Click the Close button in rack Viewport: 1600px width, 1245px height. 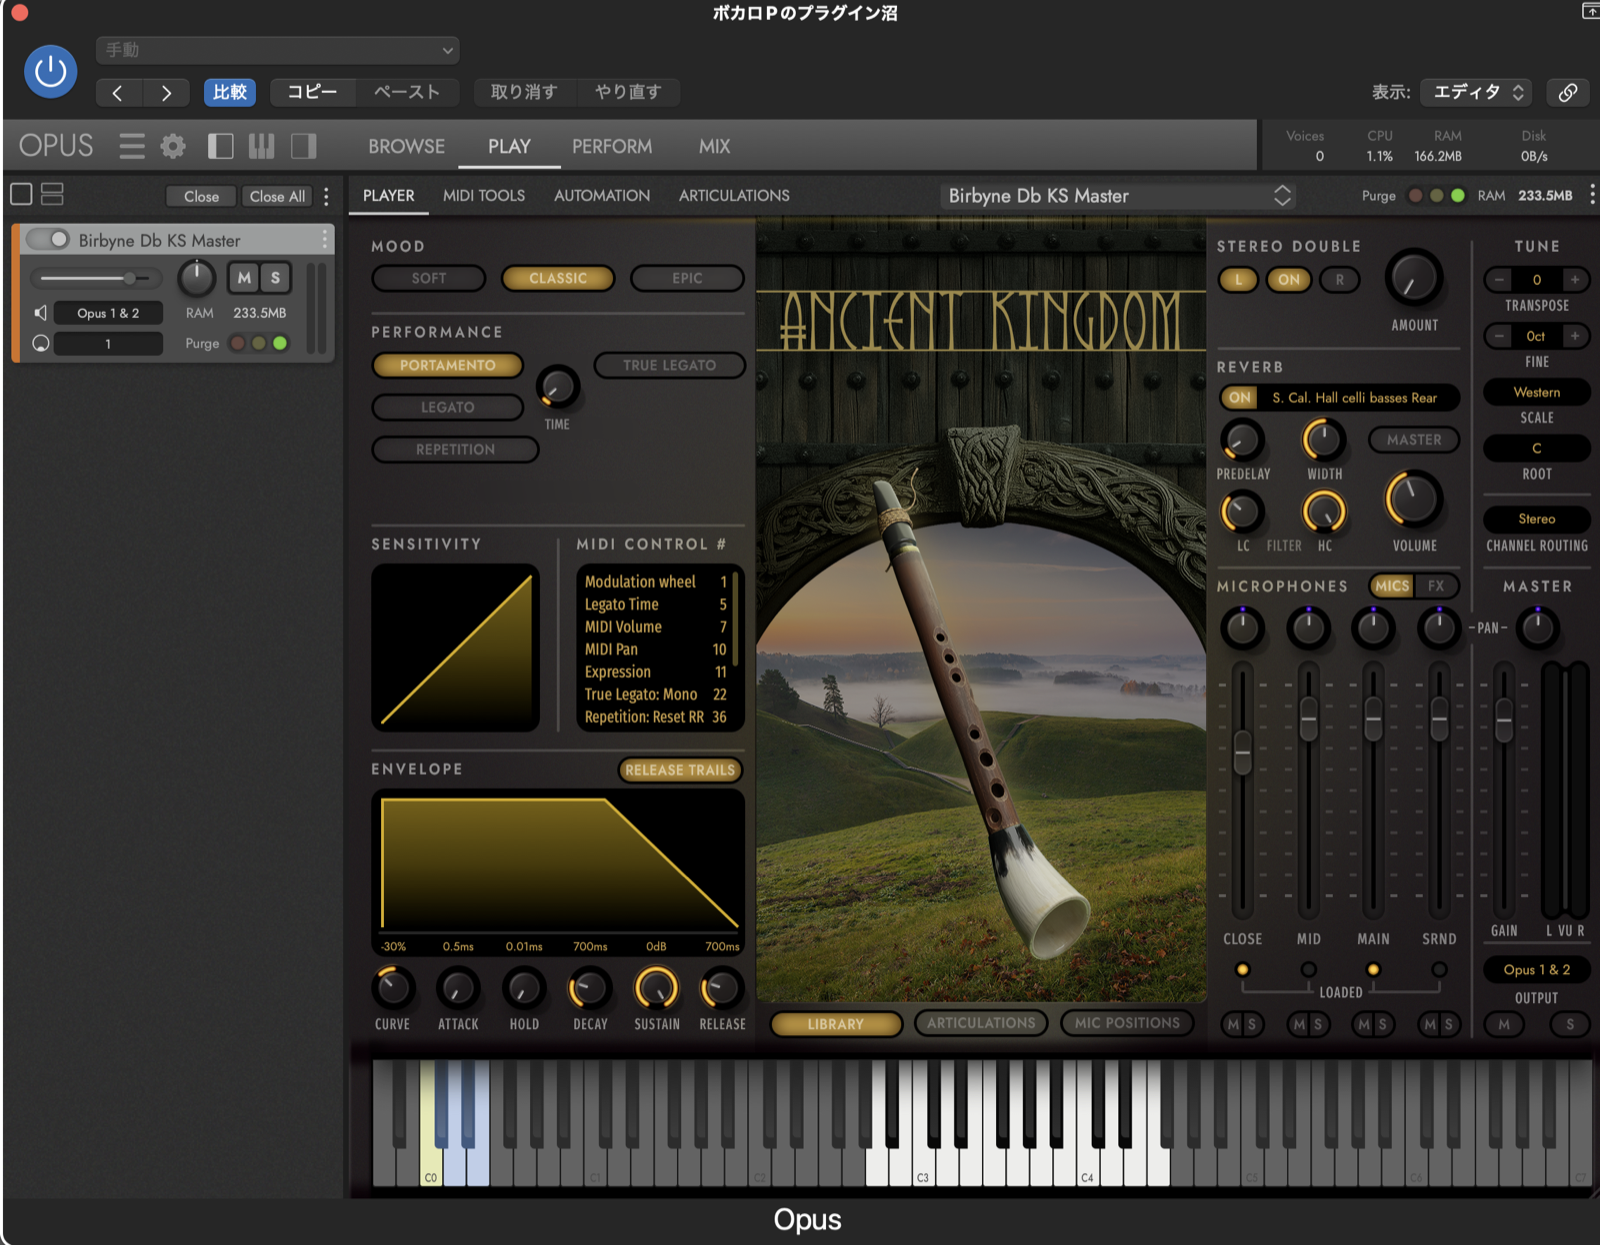(x=201, y=196)
